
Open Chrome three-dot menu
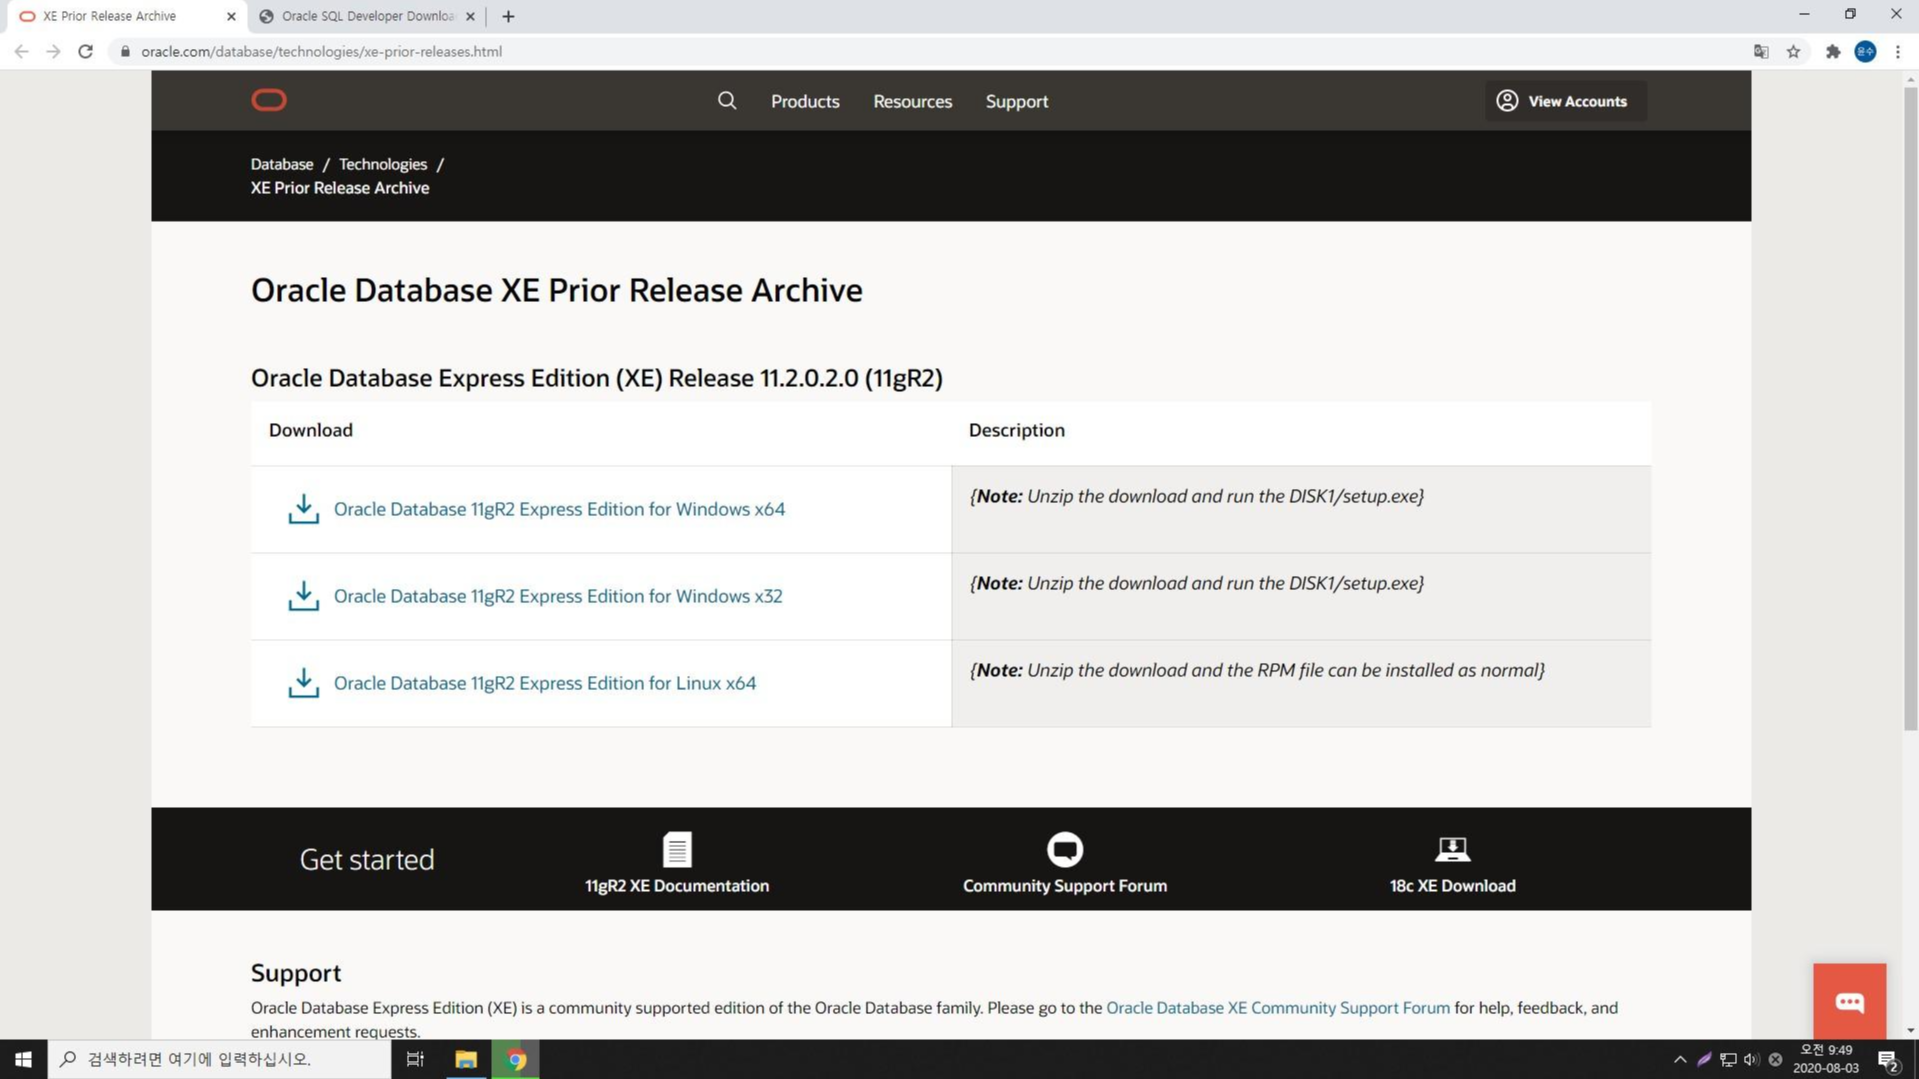pyautogui.click(x=1897, y=51)
